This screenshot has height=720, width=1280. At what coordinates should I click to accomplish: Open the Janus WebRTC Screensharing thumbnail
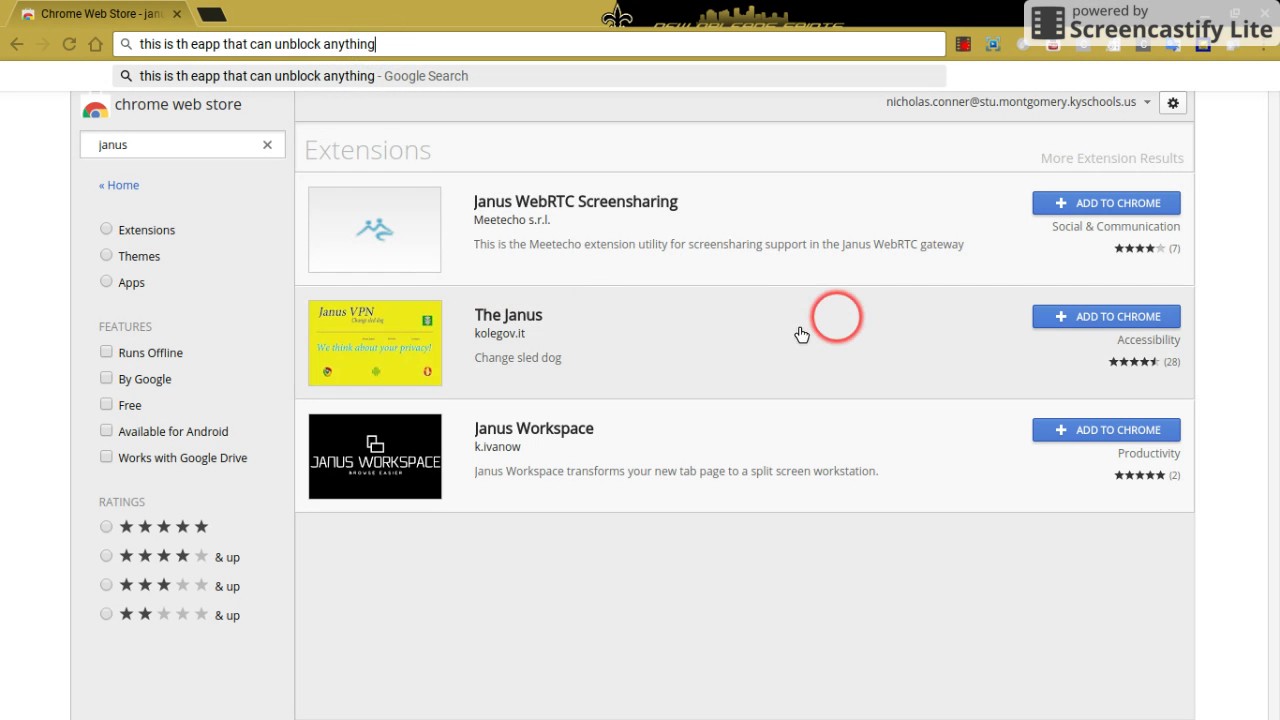[x=375, y=229]
